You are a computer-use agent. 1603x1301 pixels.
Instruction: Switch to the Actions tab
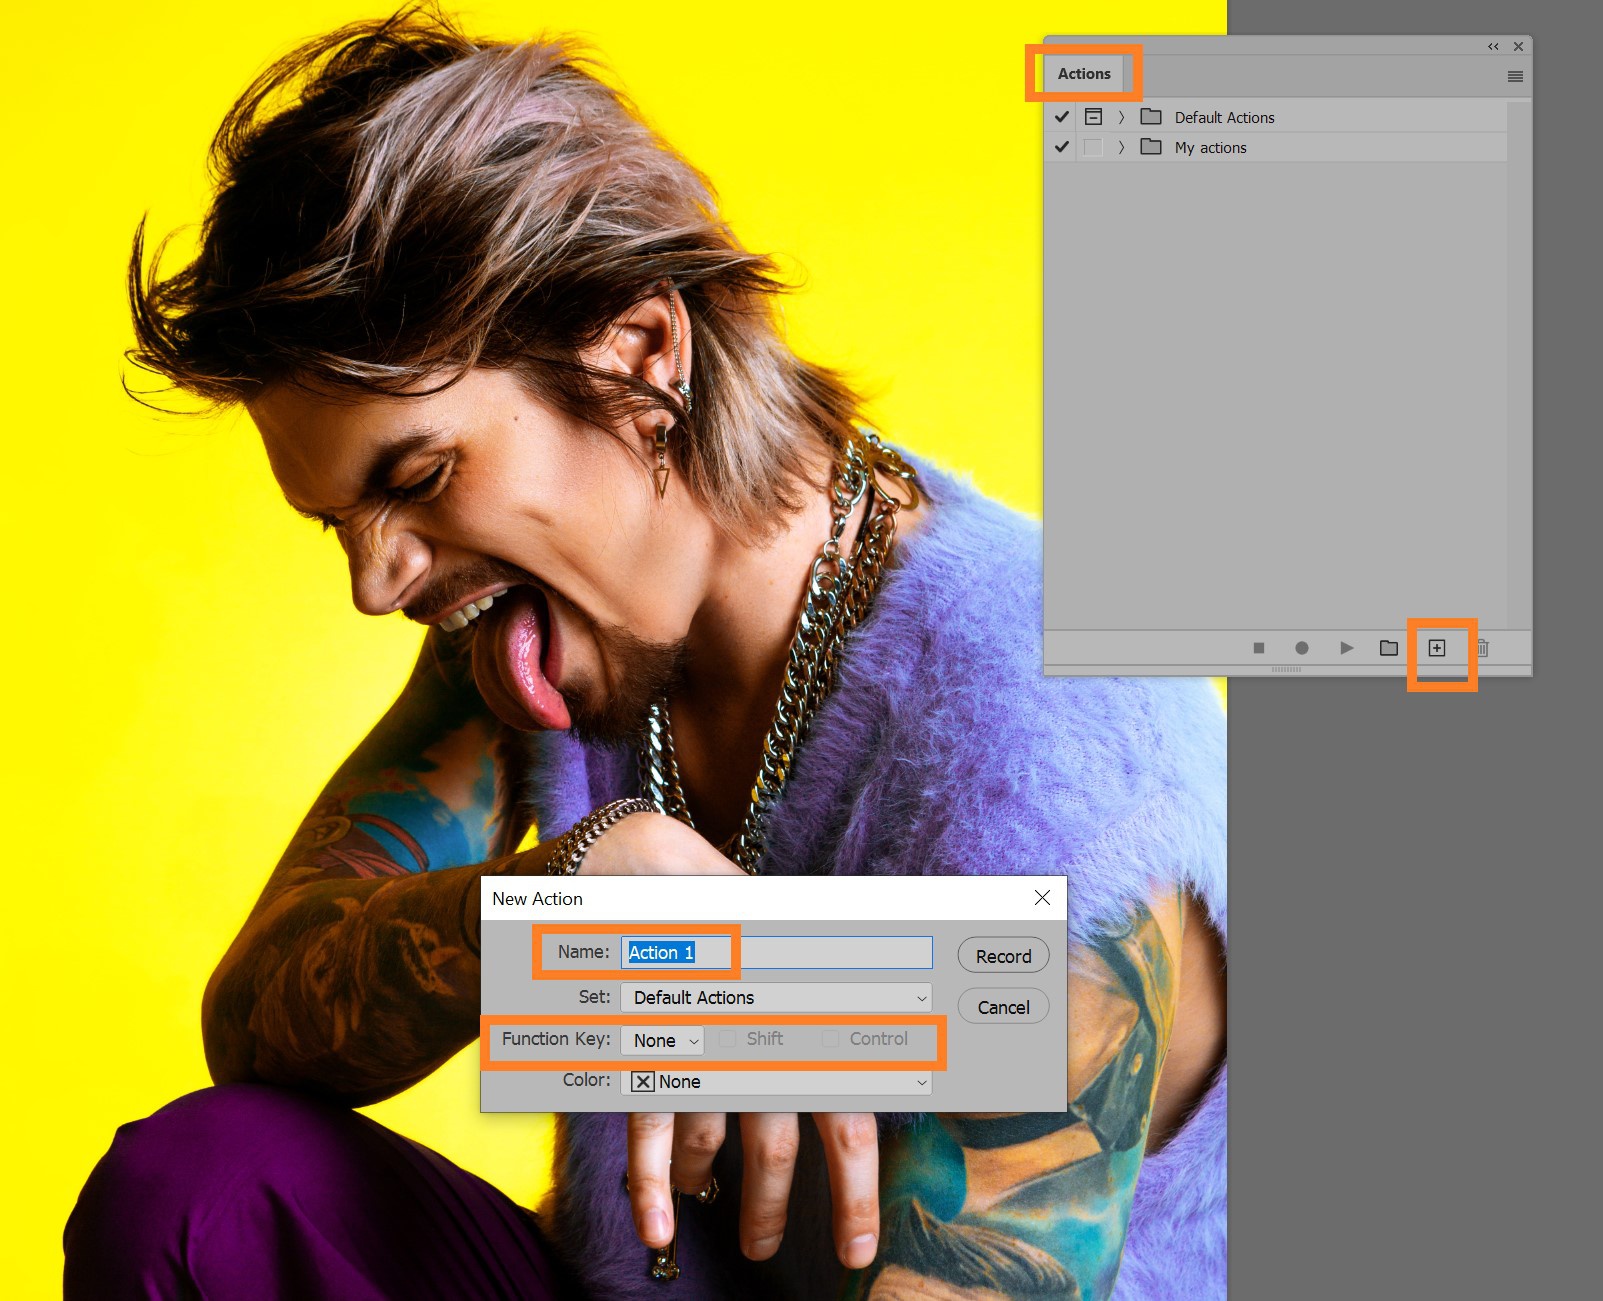coord(1084,74)
